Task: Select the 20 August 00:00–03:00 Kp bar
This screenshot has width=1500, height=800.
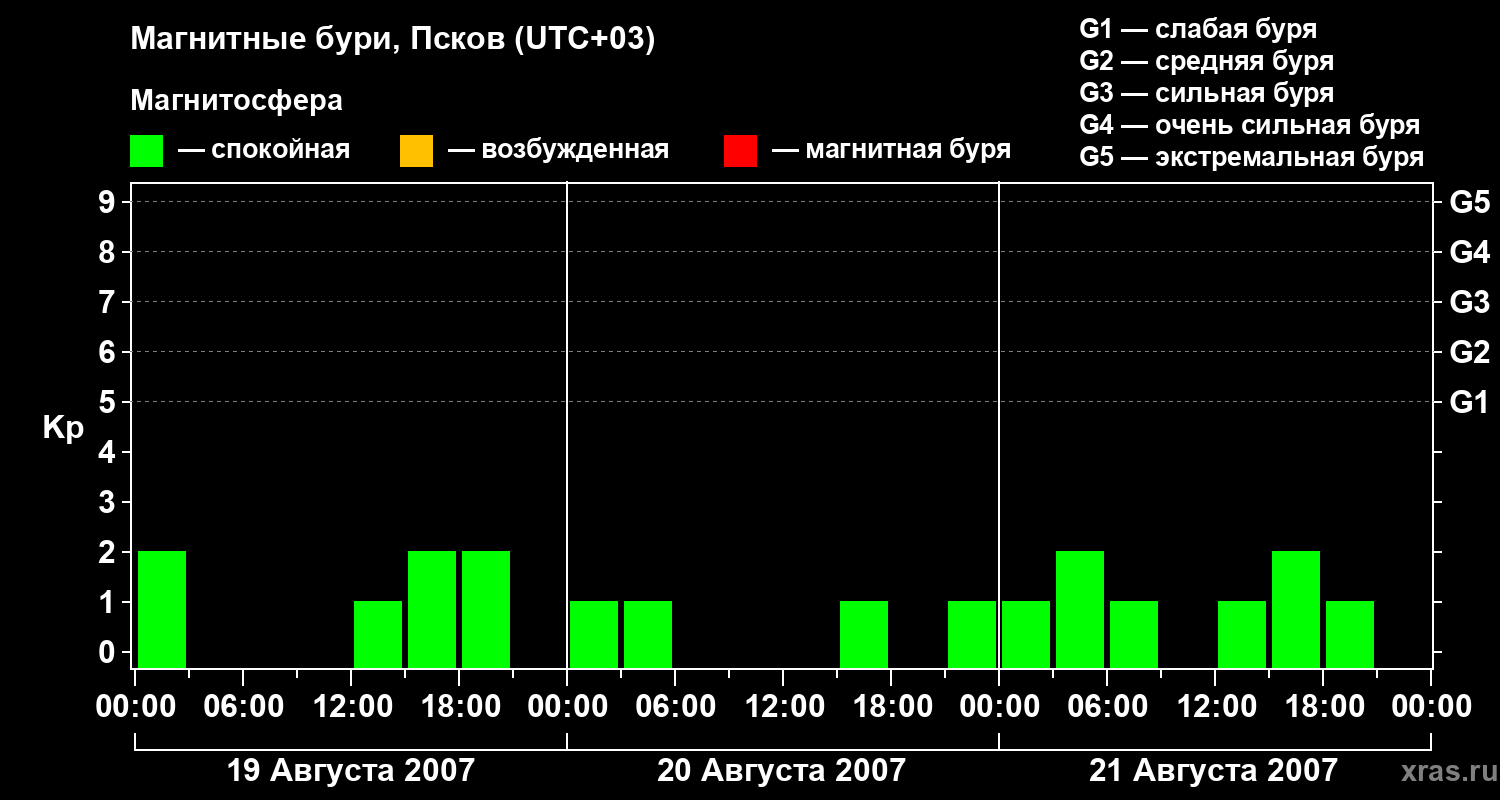Action: pos(594,634)
